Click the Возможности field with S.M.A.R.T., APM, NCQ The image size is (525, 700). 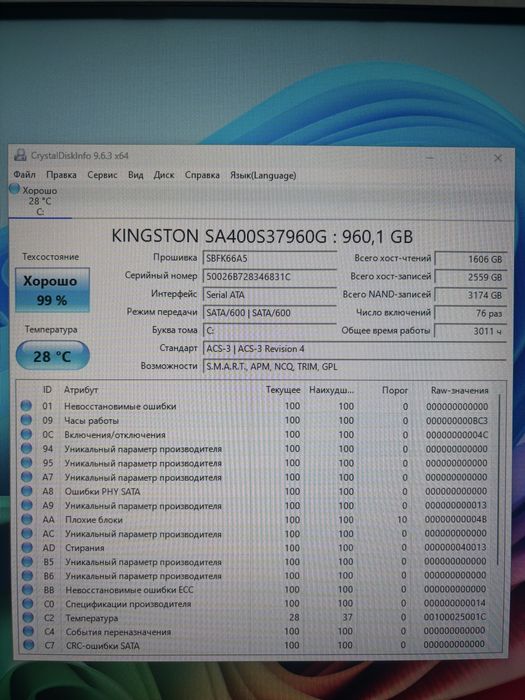point(354,367)
